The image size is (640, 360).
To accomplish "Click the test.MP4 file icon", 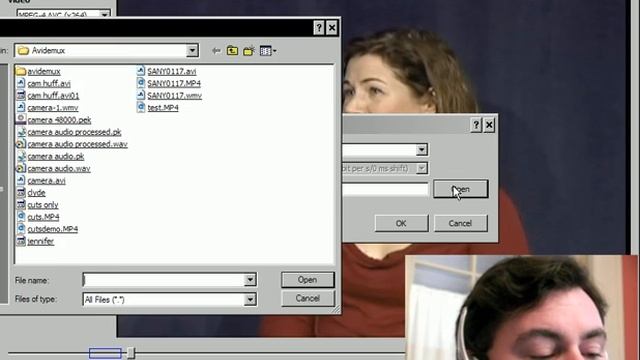I will (x=141, y=107).
